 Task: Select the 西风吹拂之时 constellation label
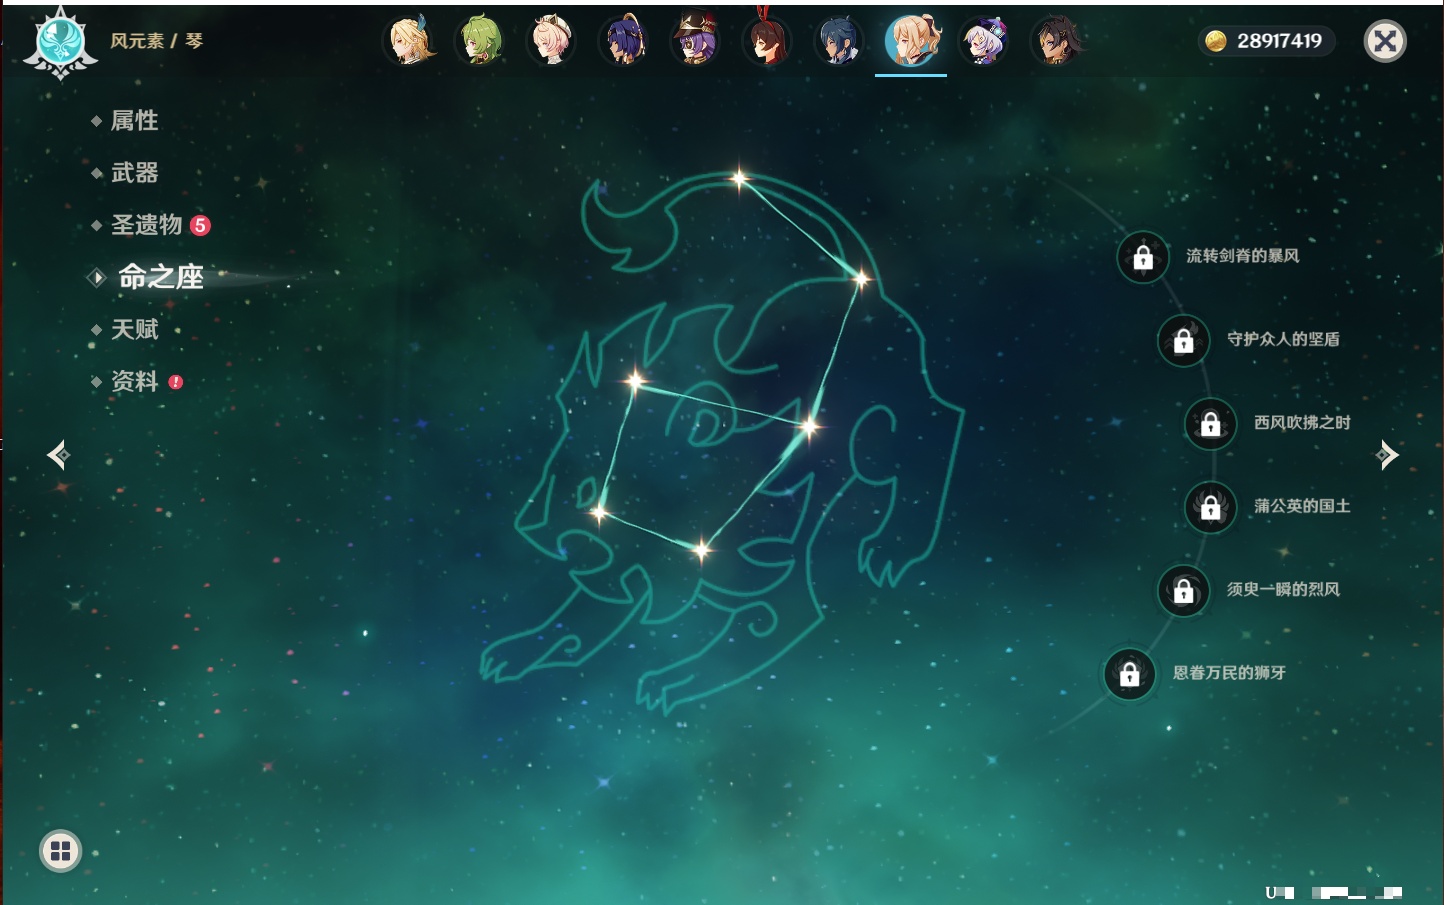(x=1302, y=422)
